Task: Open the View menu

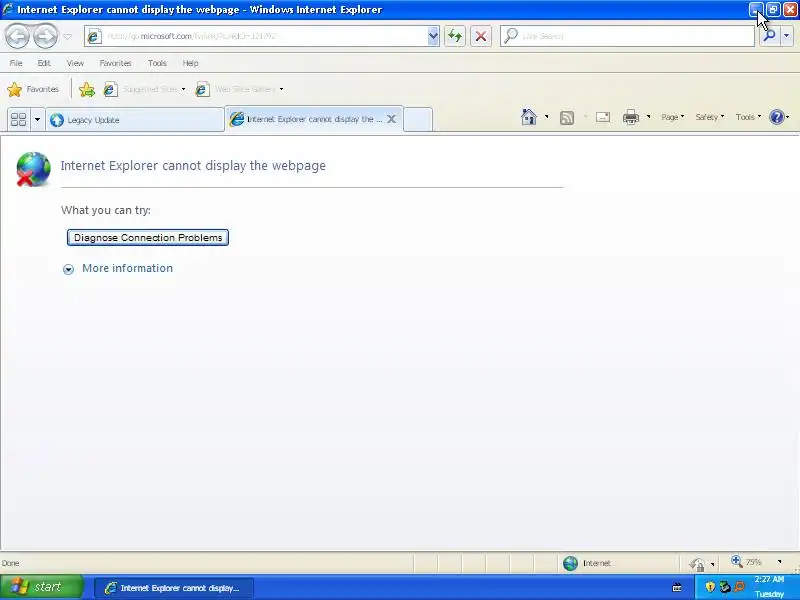Action: (x=75, y=63)
